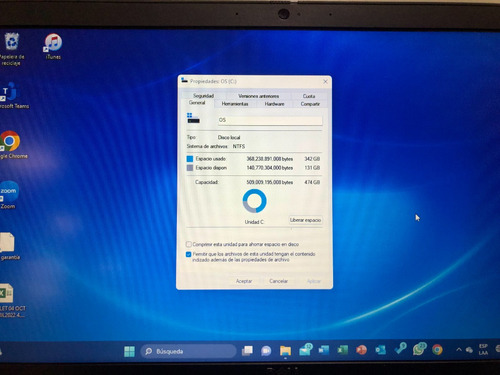Click the '131 GB' free space value
Screen dimensions: 500x375
coord(312,168)
